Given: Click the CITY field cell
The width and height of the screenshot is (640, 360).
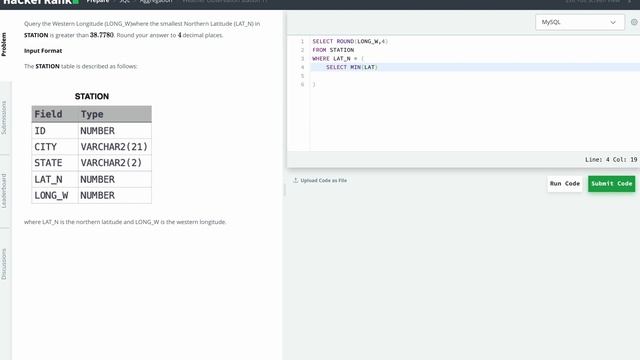Looking at the screenshot, I should (x=55, y=147).
